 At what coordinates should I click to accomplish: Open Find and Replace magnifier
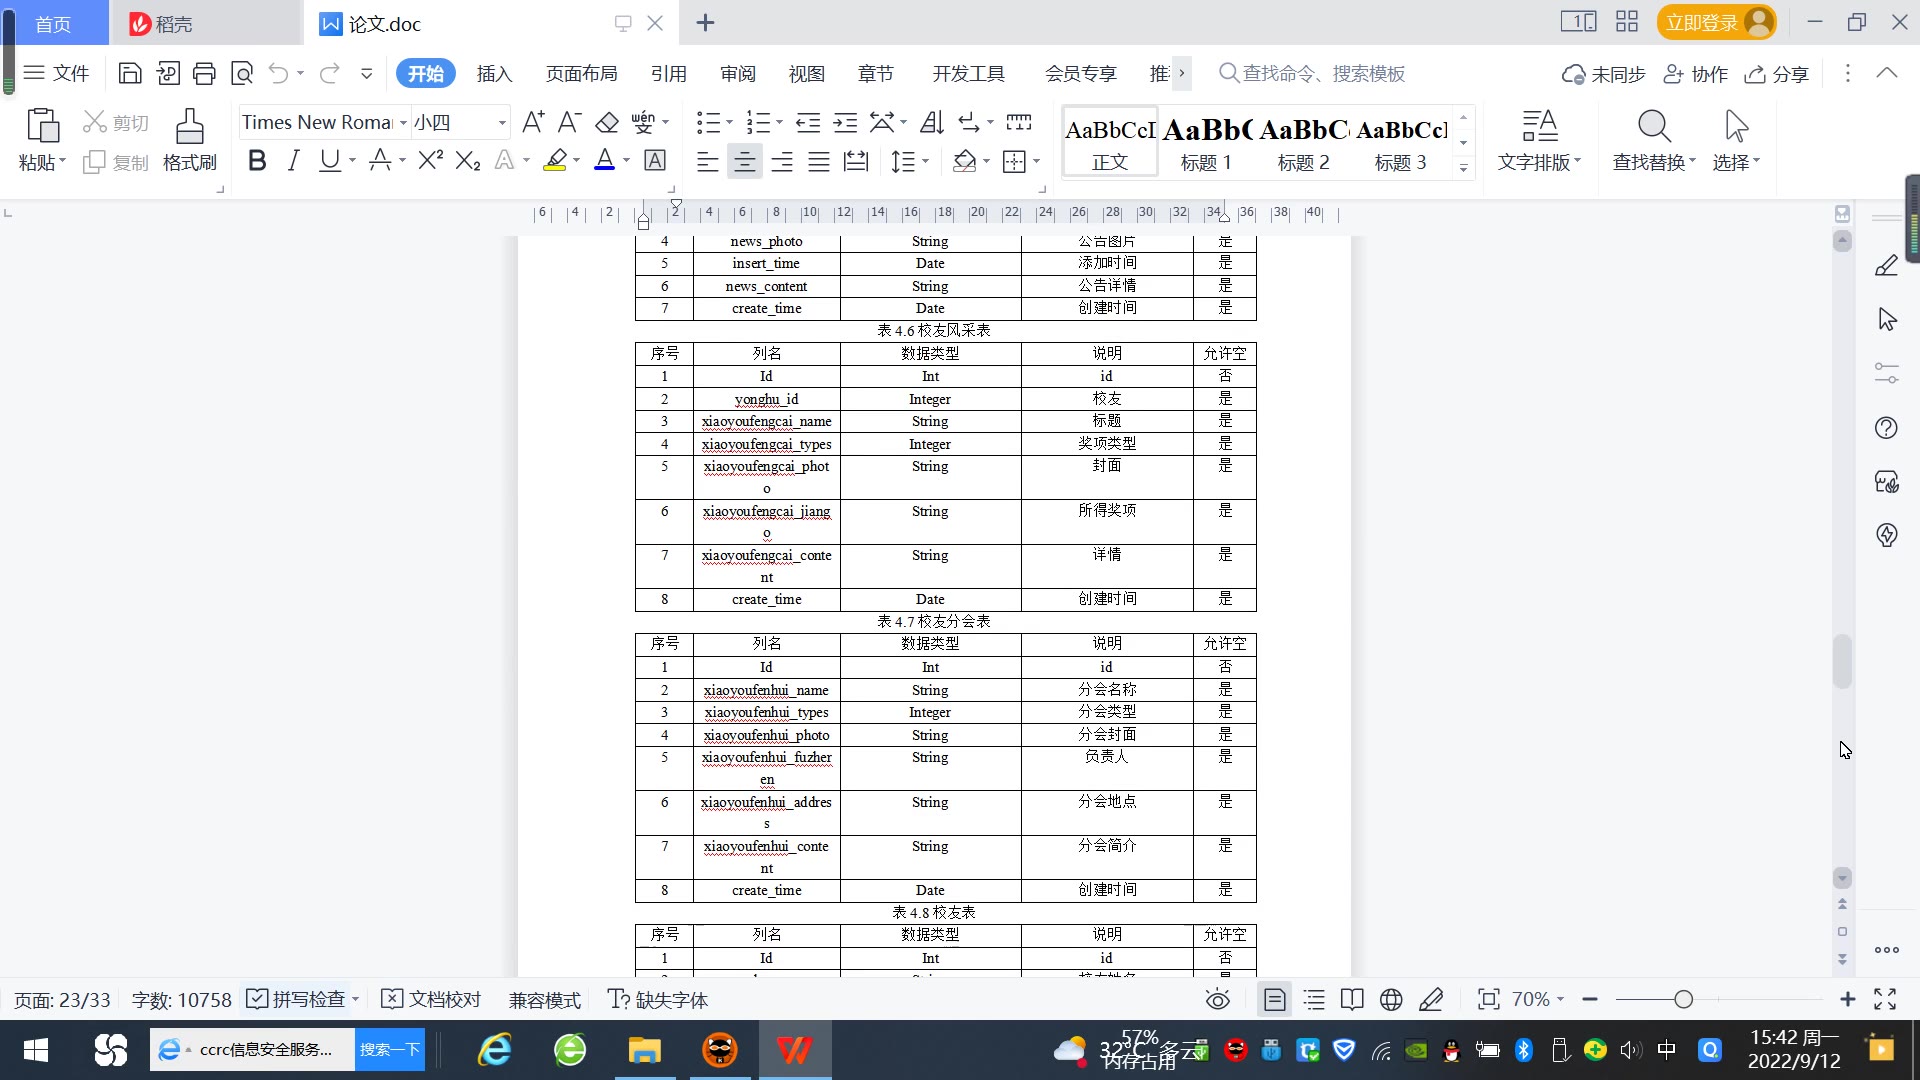tap(1654, 127)
